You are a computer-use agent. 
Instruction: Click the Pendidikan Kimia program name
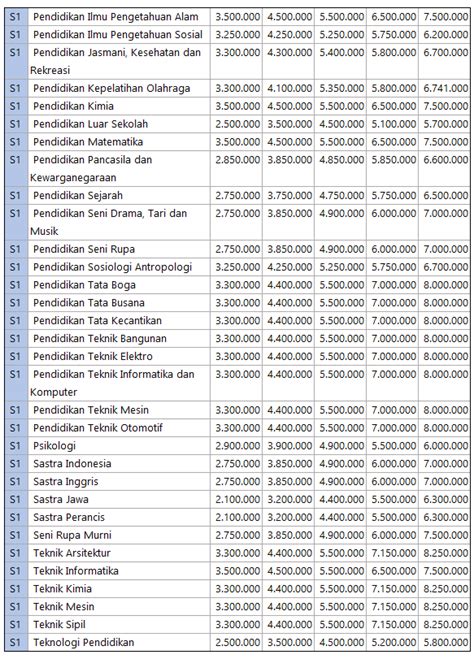(73, 106)
